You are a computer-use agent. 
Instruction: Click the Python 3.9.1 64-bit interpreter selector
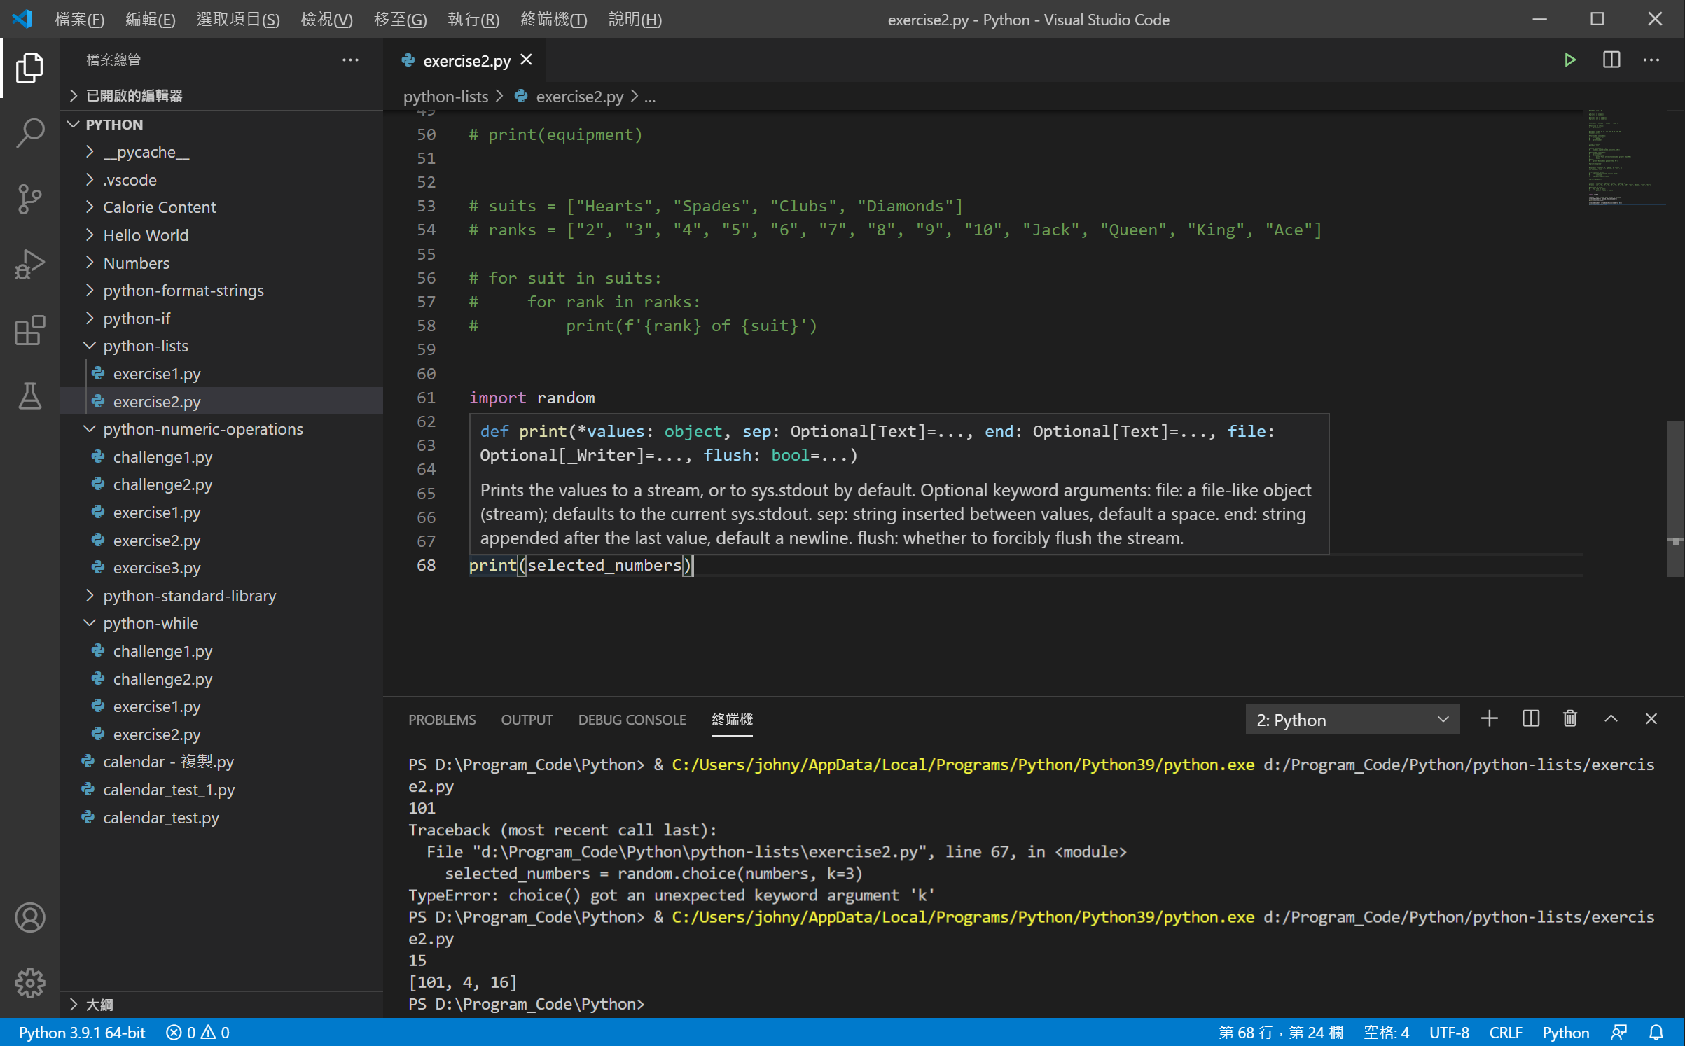tap(80, 1031)
